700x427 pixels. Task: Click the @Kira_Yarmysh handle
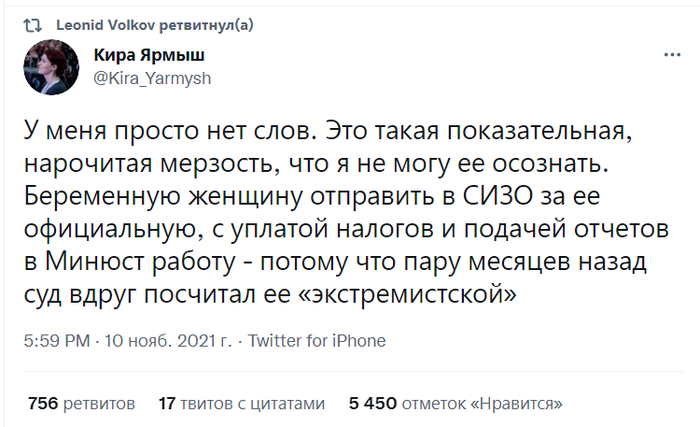pos(150,76)
